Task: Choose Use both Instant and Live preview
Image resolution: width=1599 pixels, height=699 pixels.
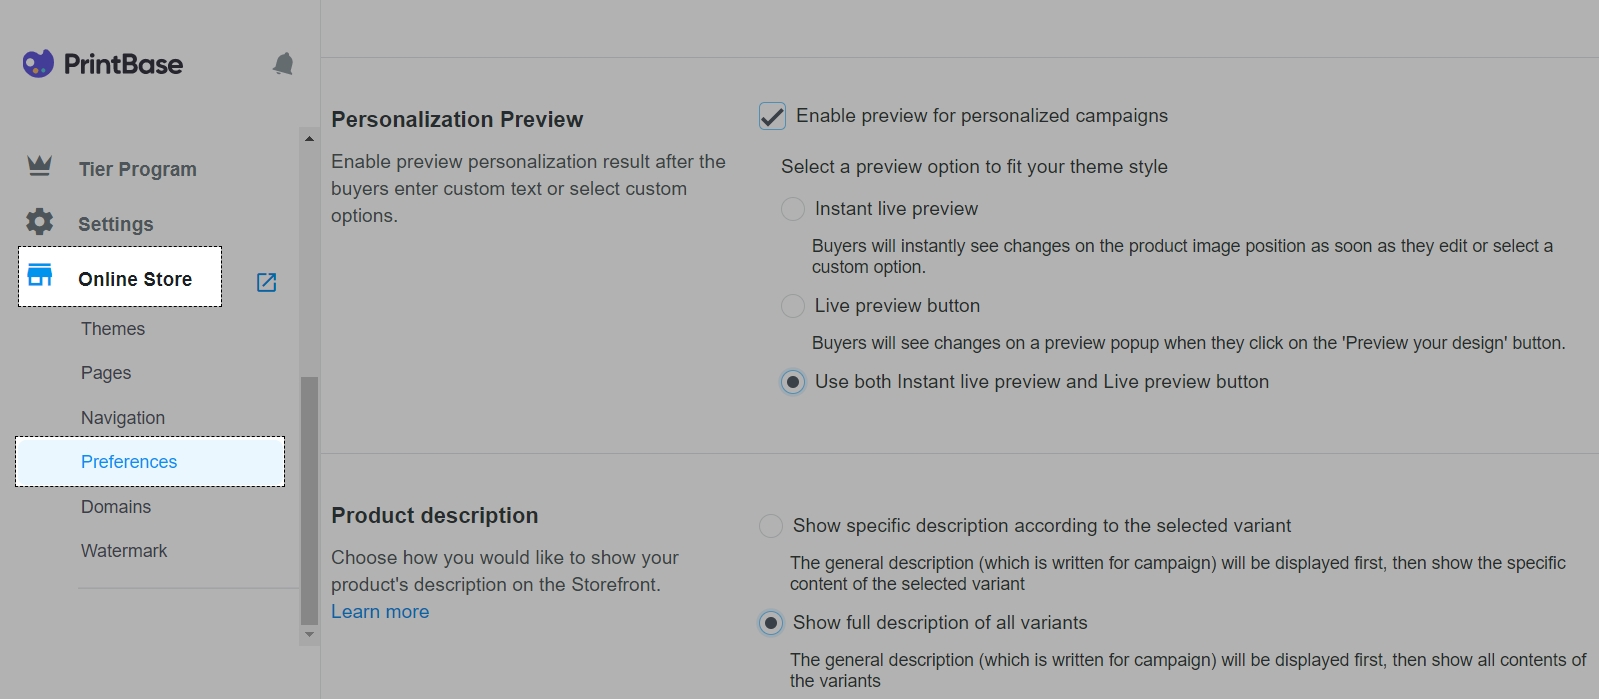Action: point(793,382)
